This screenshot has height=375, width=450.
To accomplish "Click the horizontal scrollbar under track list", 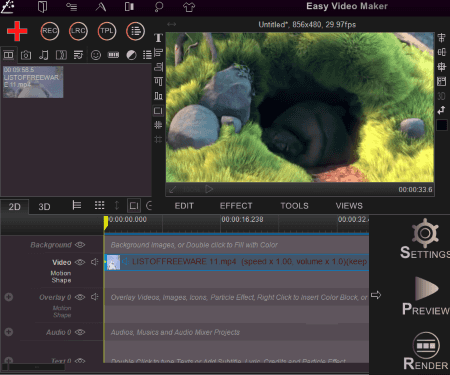I will click(37, 367).
